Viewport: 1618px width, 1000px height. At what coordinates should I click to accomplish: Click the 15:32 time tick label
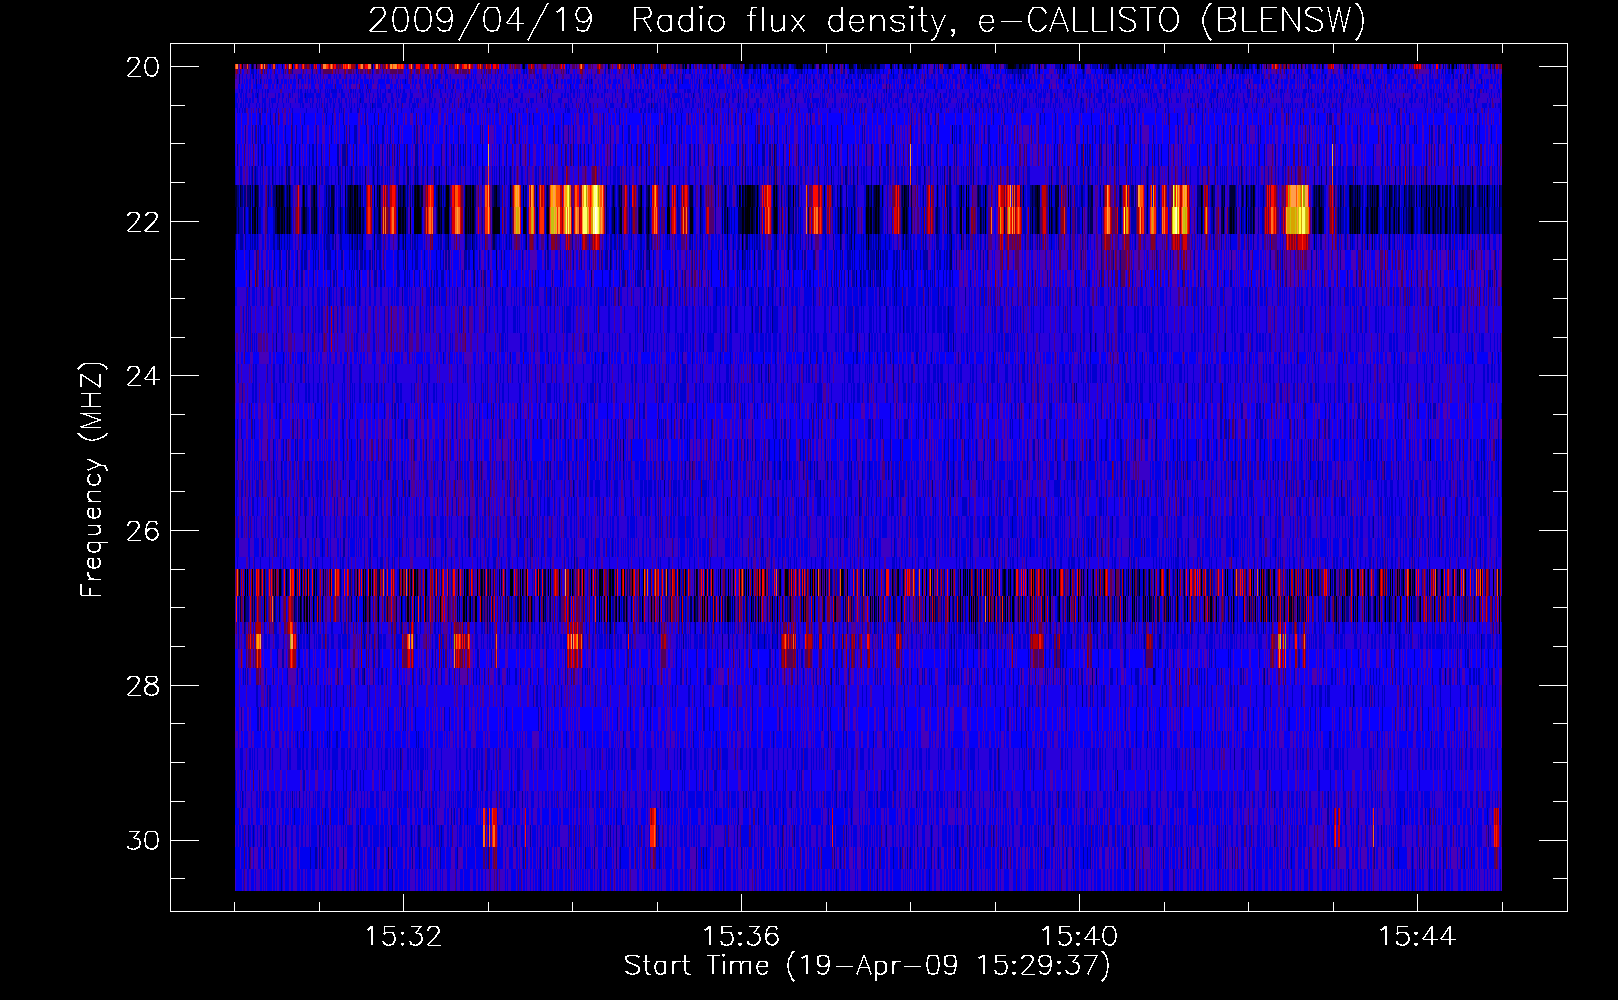(403, 936)
